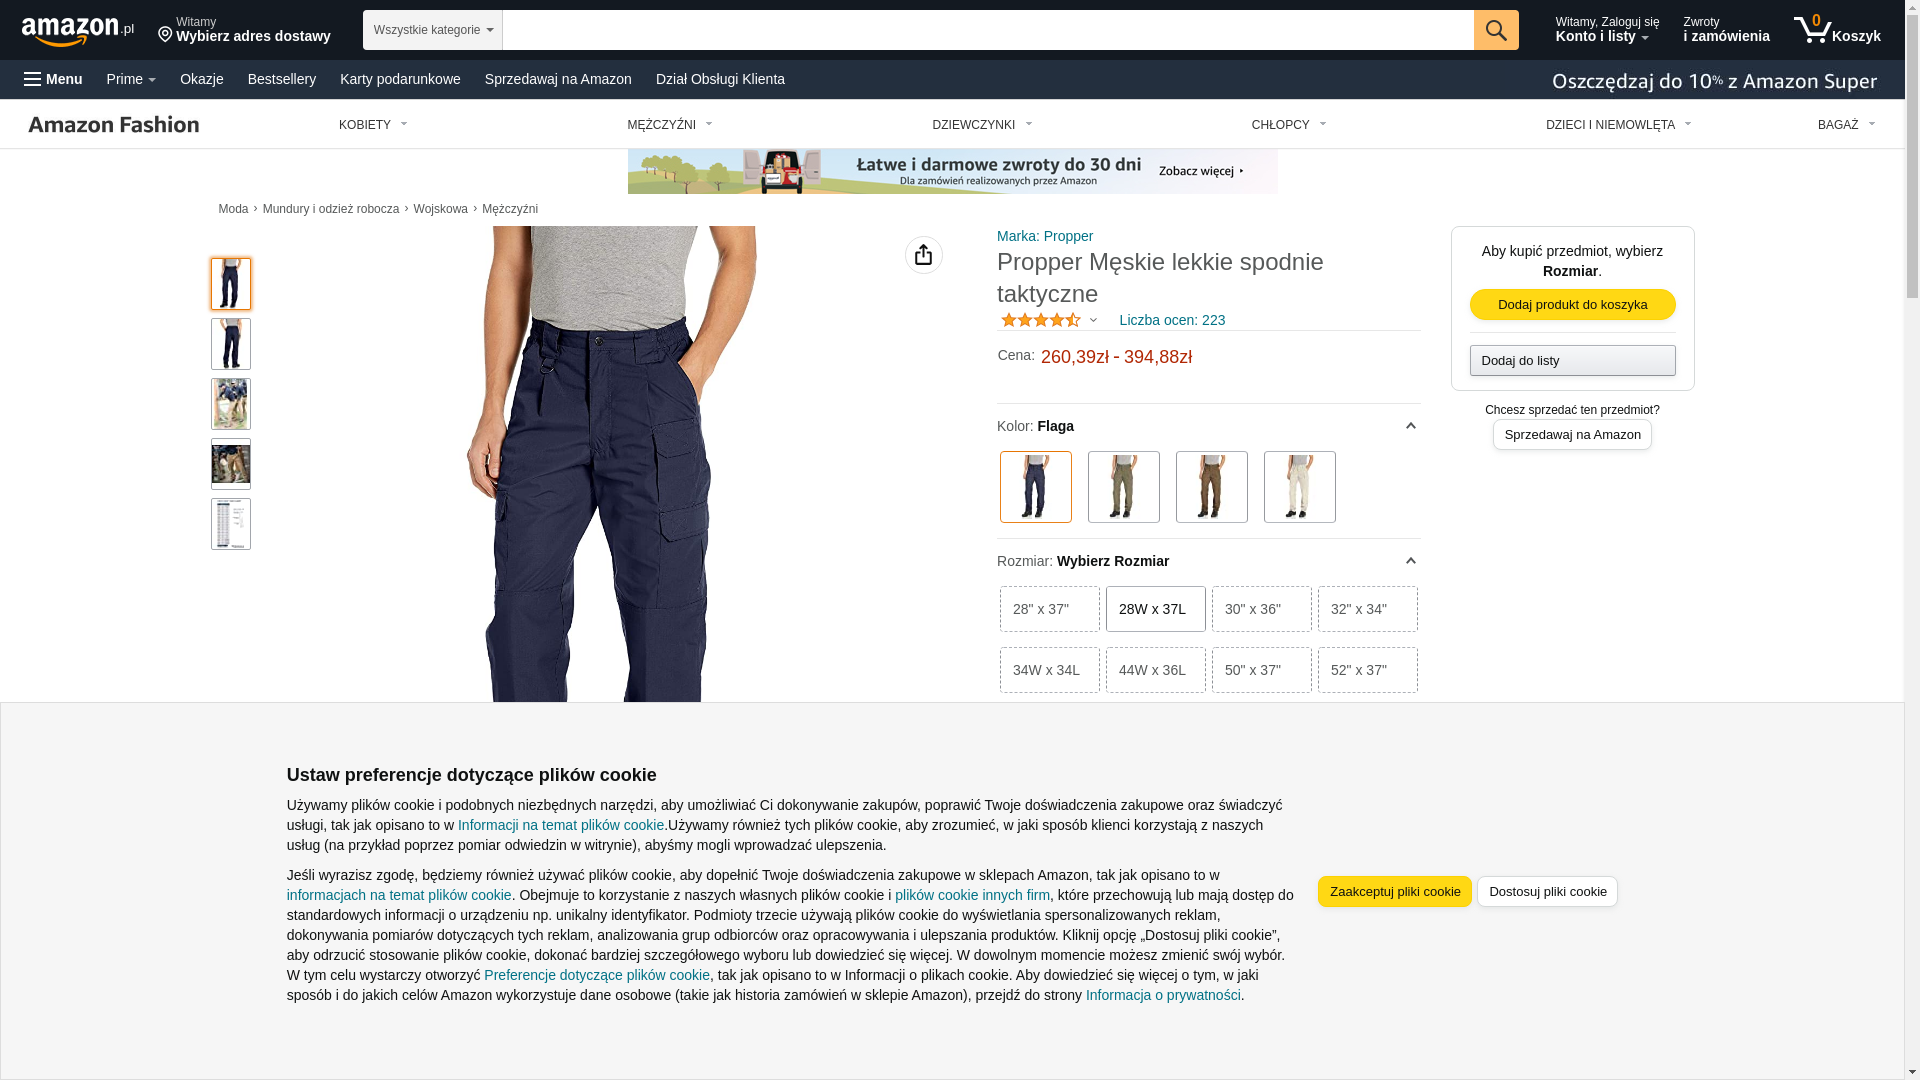Open the DZIEWCZYNKI fashion menu
Viewport: 1920px width, 1080px height.
[982, 125]
